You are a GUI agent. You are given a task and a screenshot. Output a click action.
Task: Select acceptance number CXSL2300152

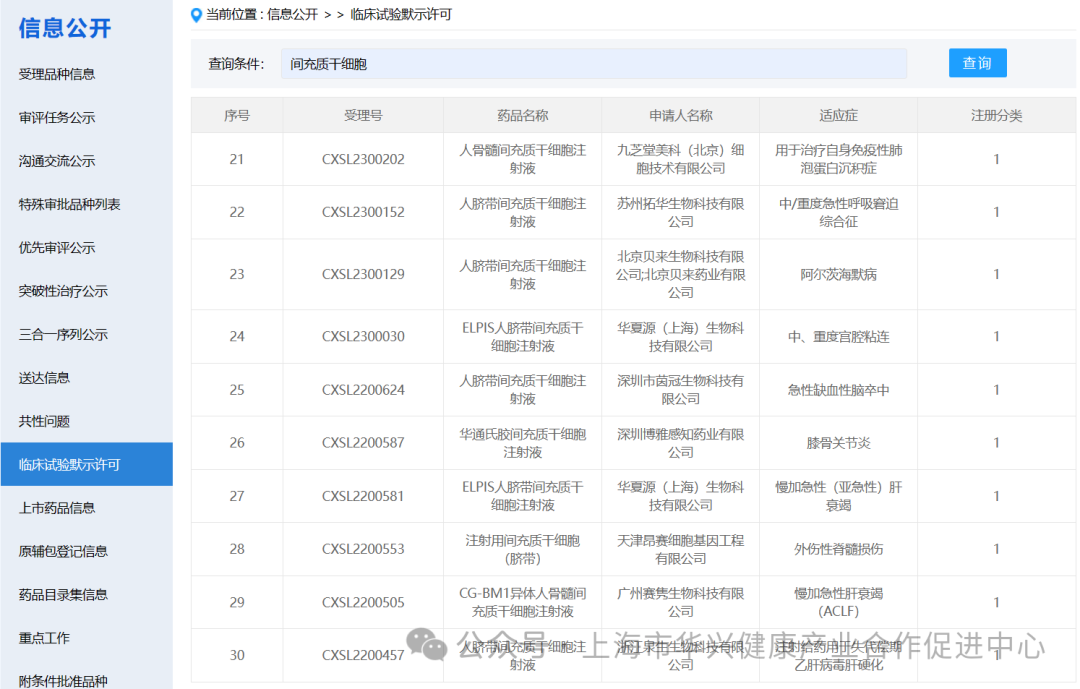pos(363,212)
